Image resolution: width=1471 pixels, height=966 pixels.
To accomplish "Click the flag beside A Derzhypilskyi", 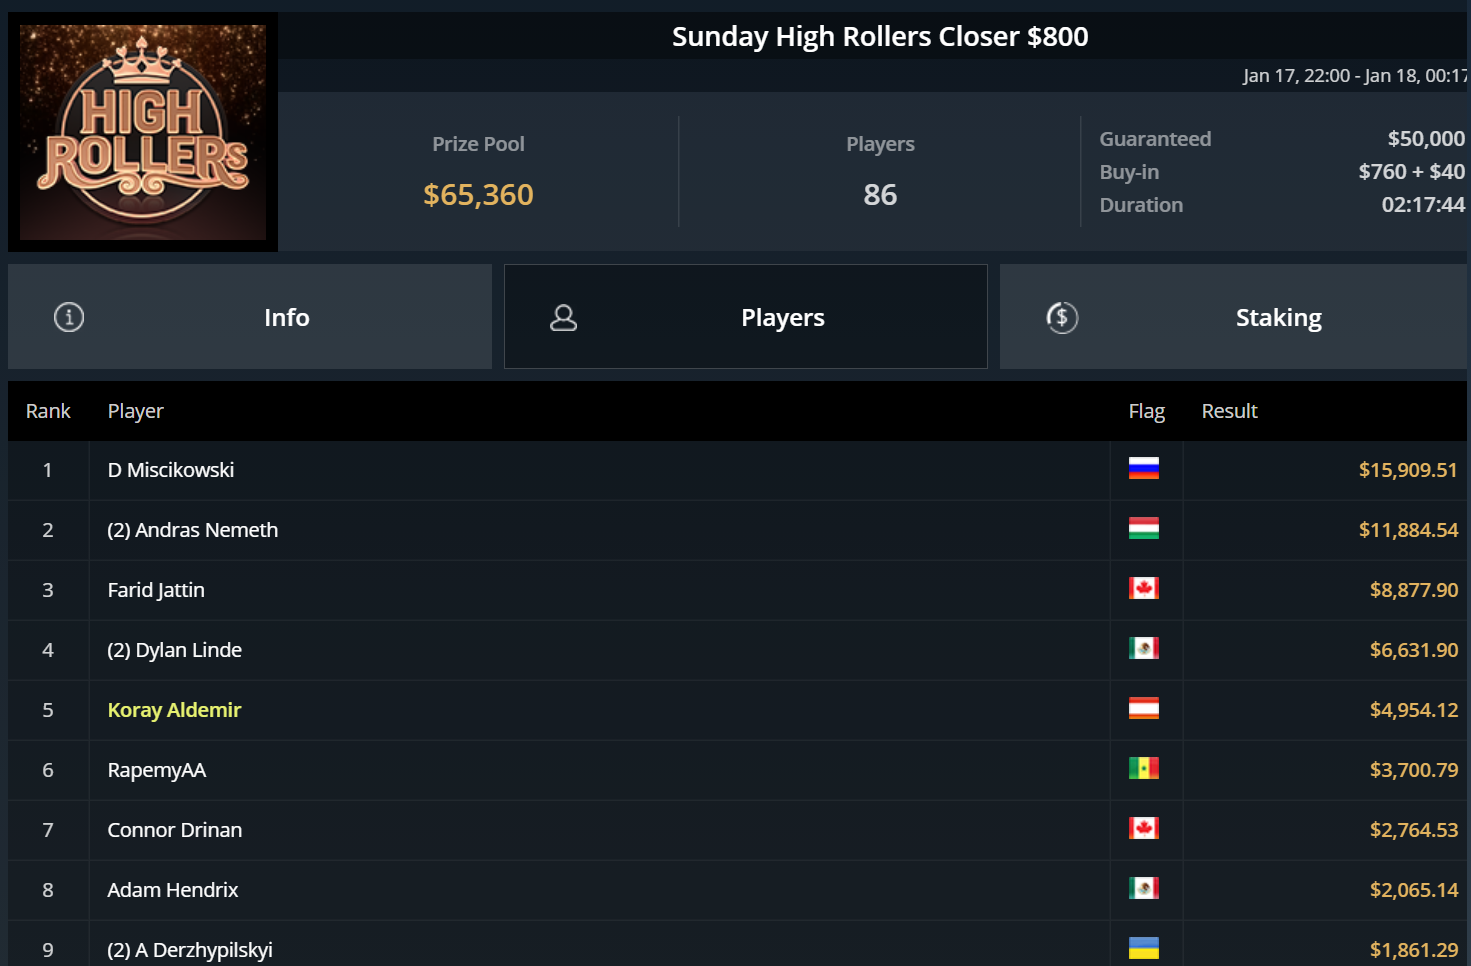I will 1144,948.
